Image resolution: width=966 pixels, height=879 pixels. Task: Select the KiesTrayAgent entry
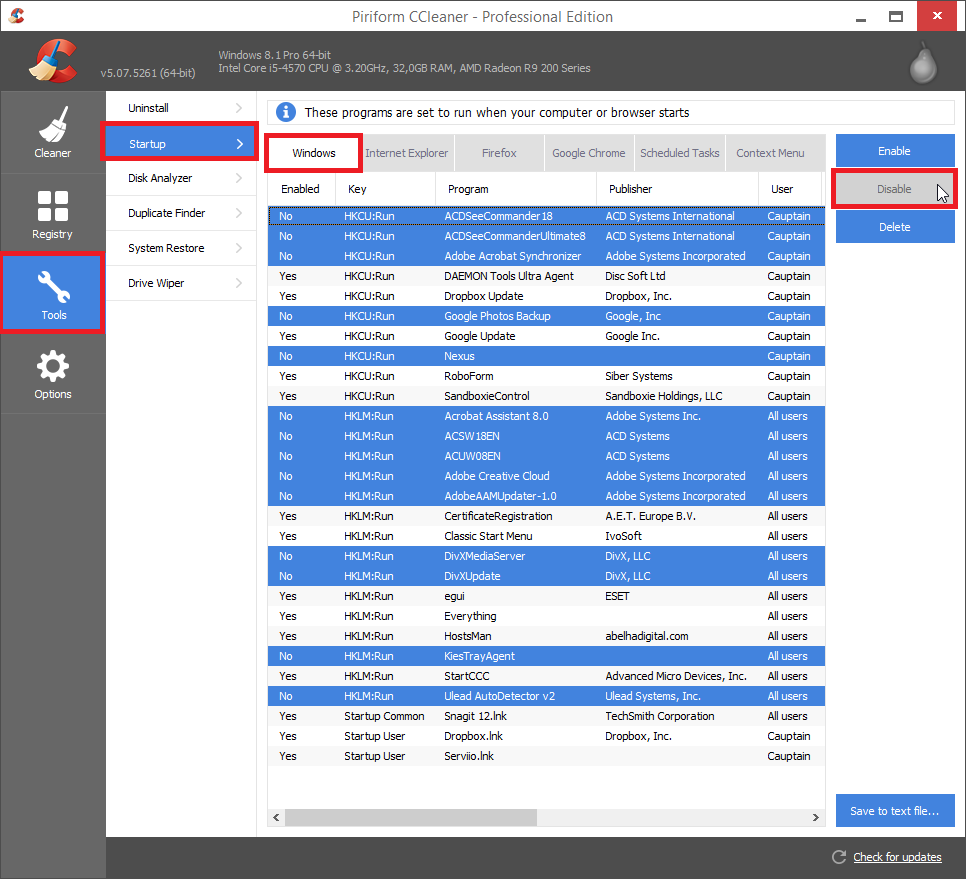[546, 657]
